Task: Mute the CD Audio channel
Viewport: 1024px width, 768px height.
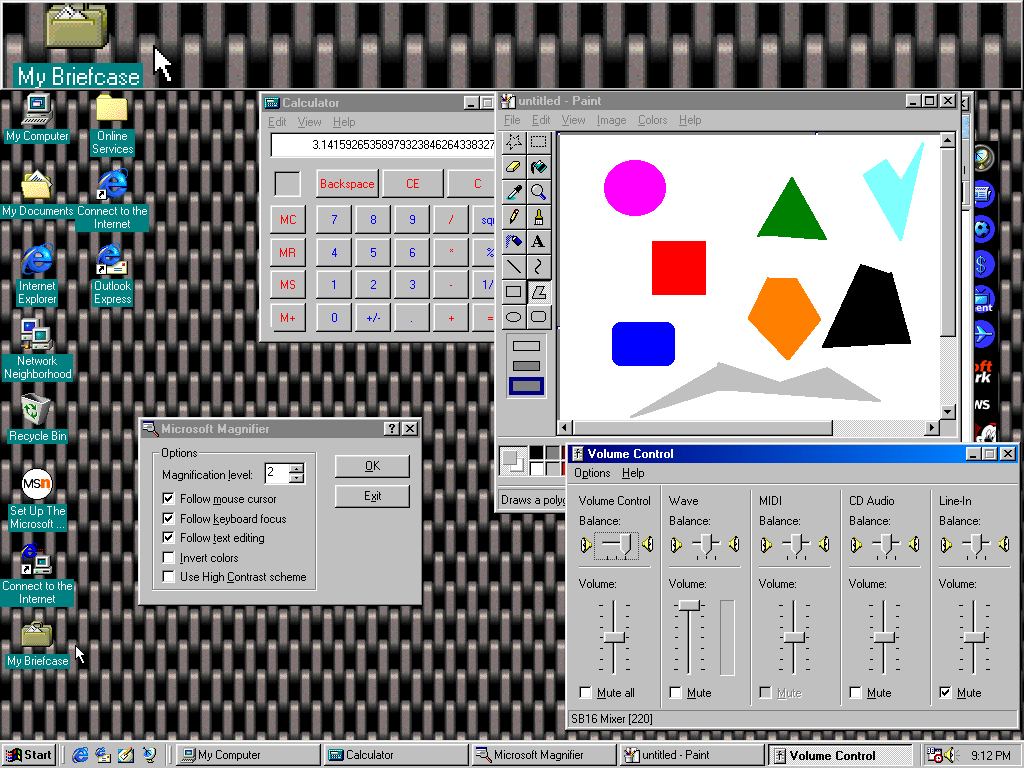Action: [x=856, y=692]
